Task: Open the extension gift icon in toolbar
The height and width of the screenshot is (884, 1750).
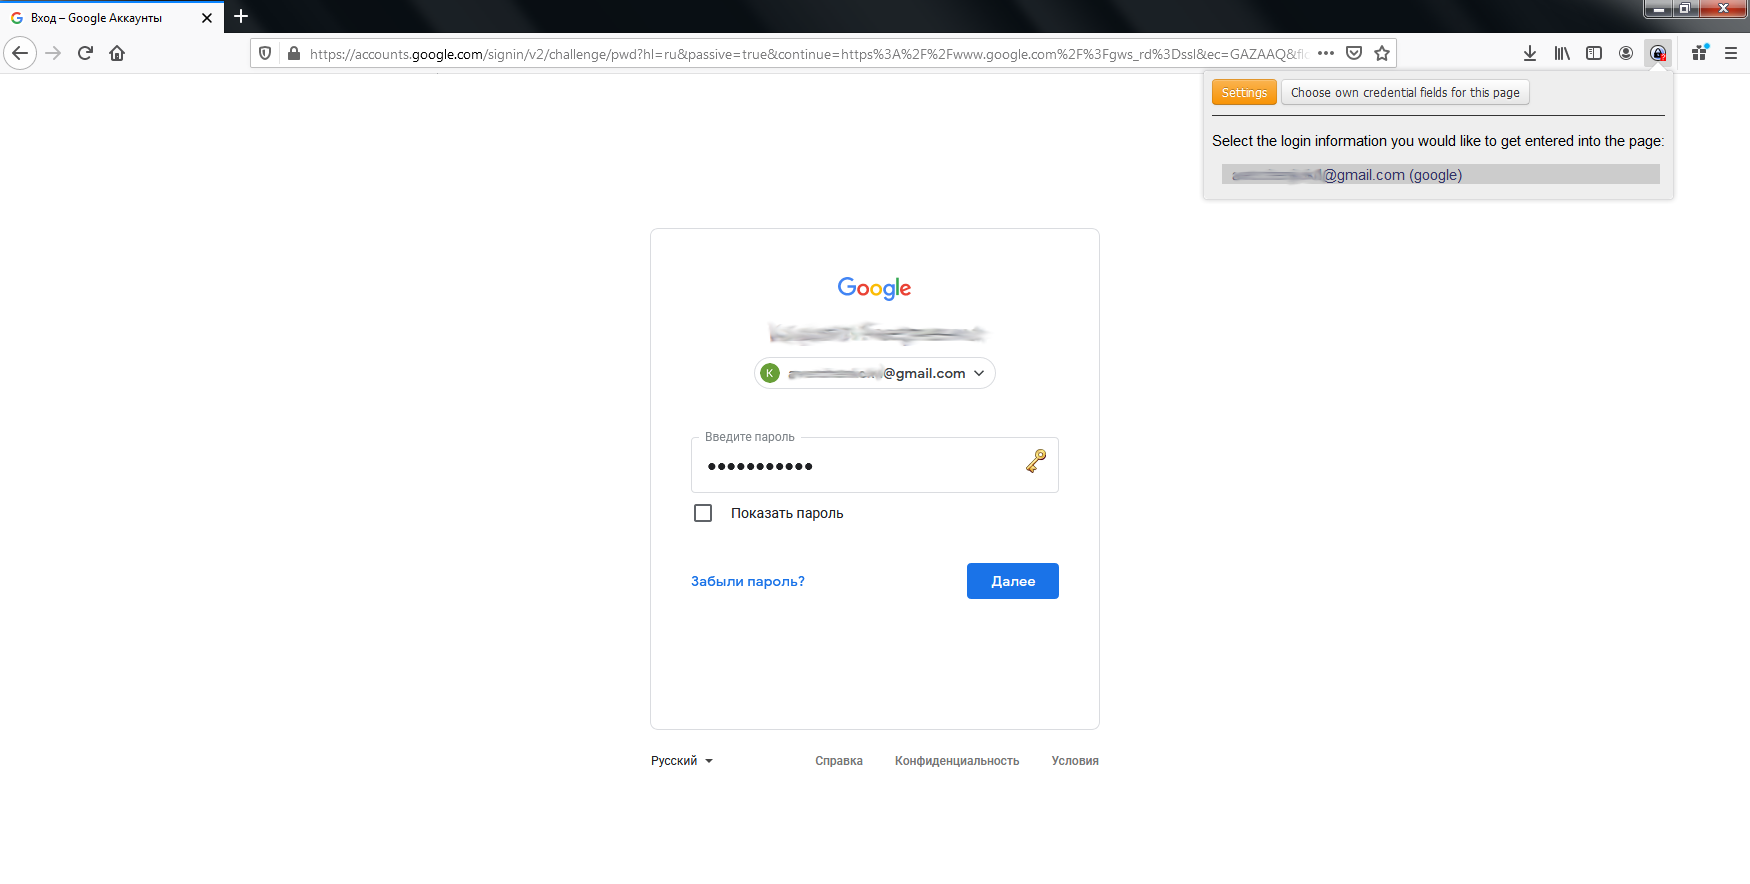Action: (1699, 53)
